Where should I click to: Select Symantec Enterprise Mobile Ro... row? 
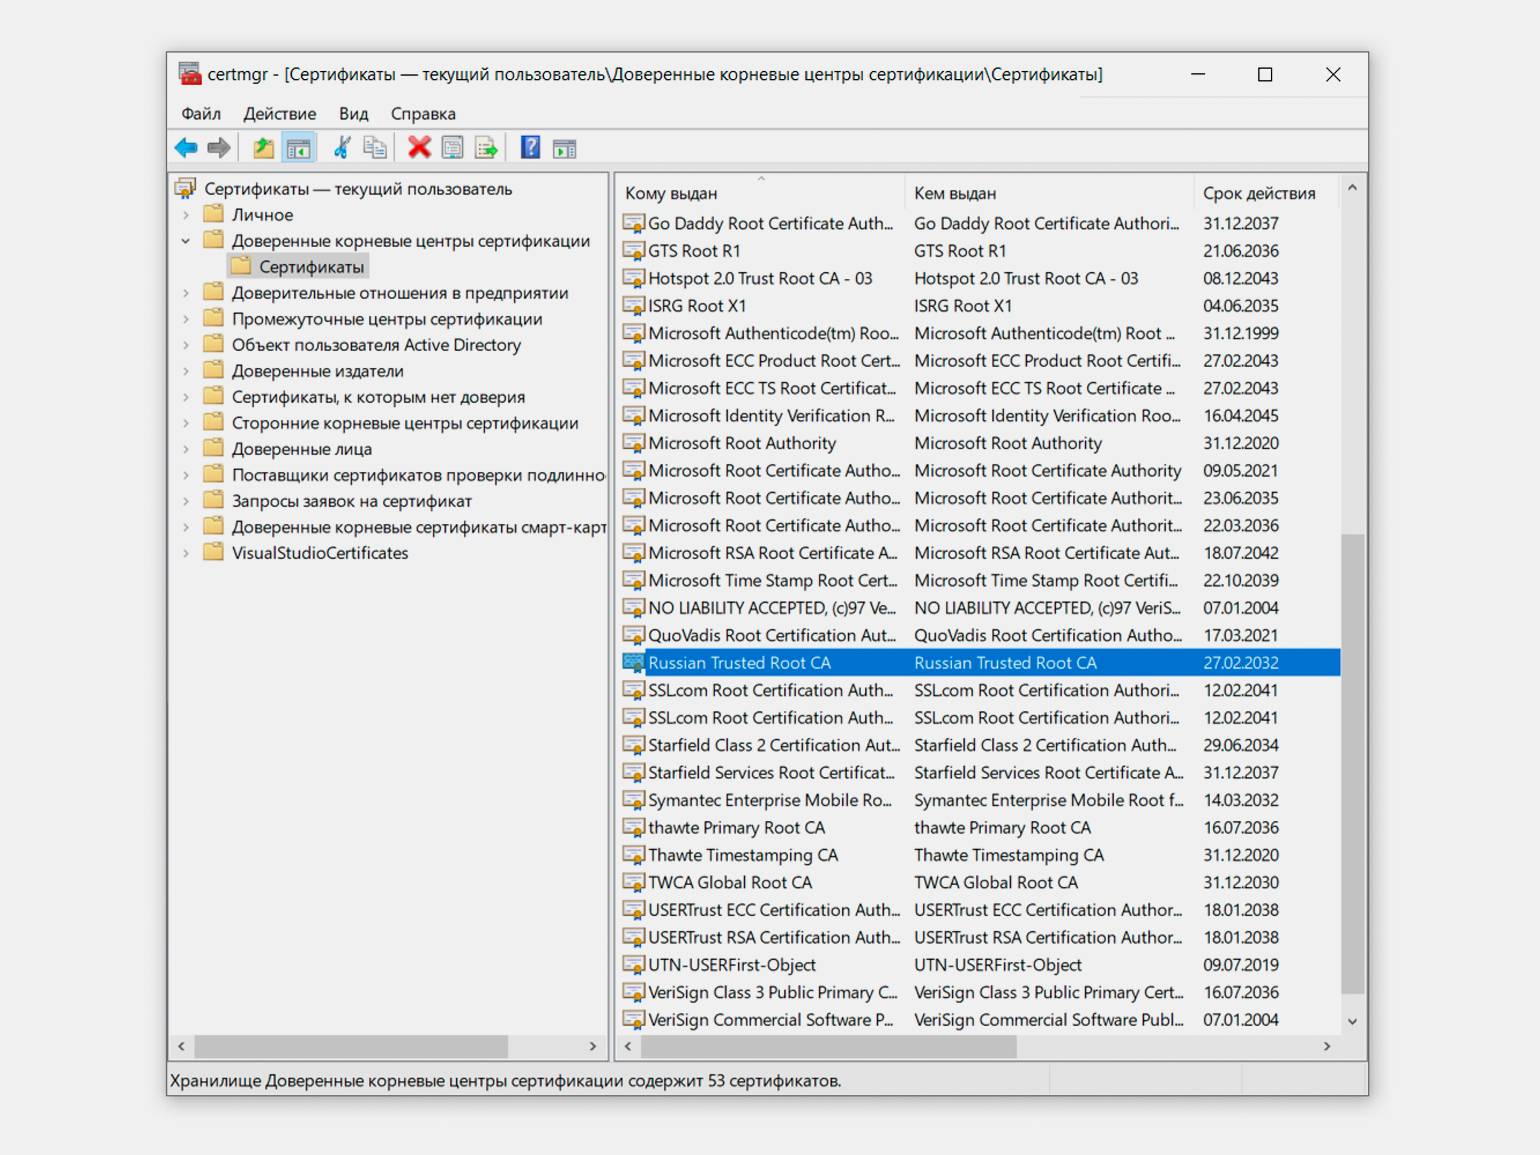(x=980, y=800)
